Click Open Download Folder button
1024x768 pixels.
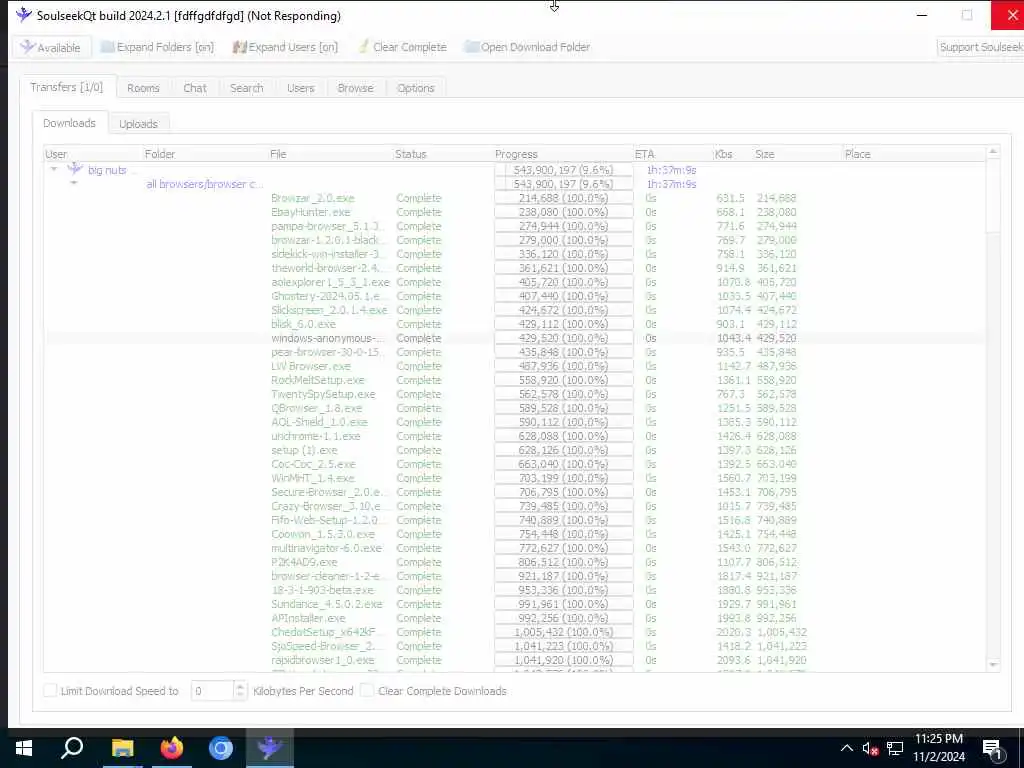527,47
